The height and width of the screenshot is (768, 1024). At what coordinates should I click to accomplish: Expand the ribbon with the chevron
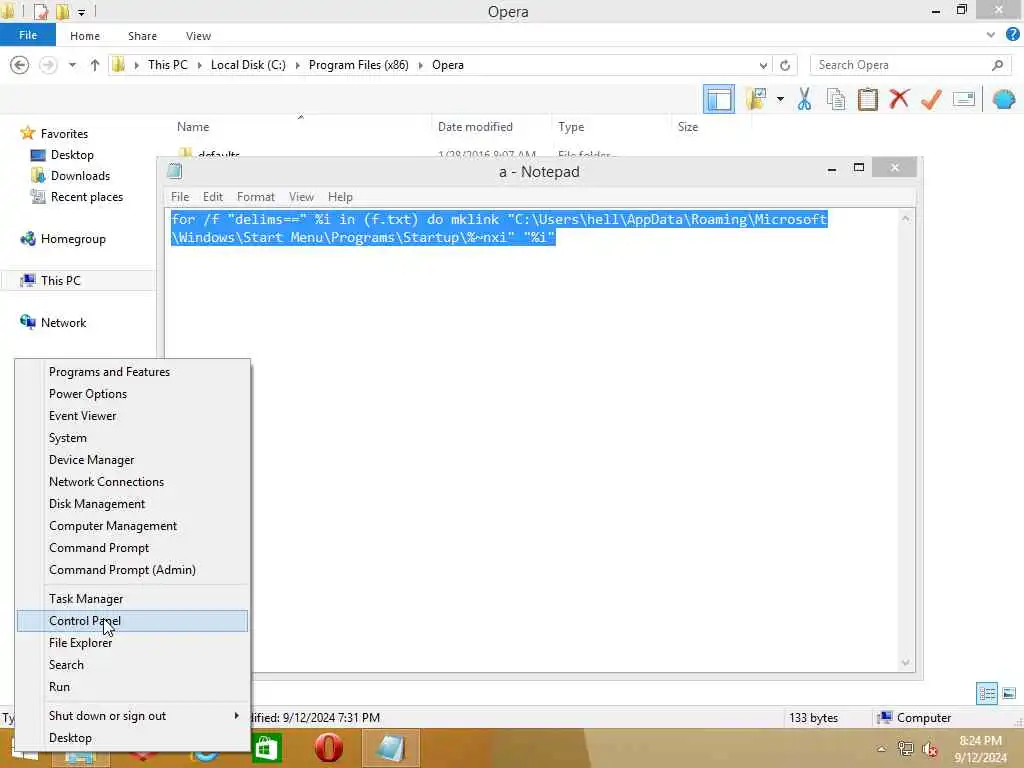coord(991,35)
